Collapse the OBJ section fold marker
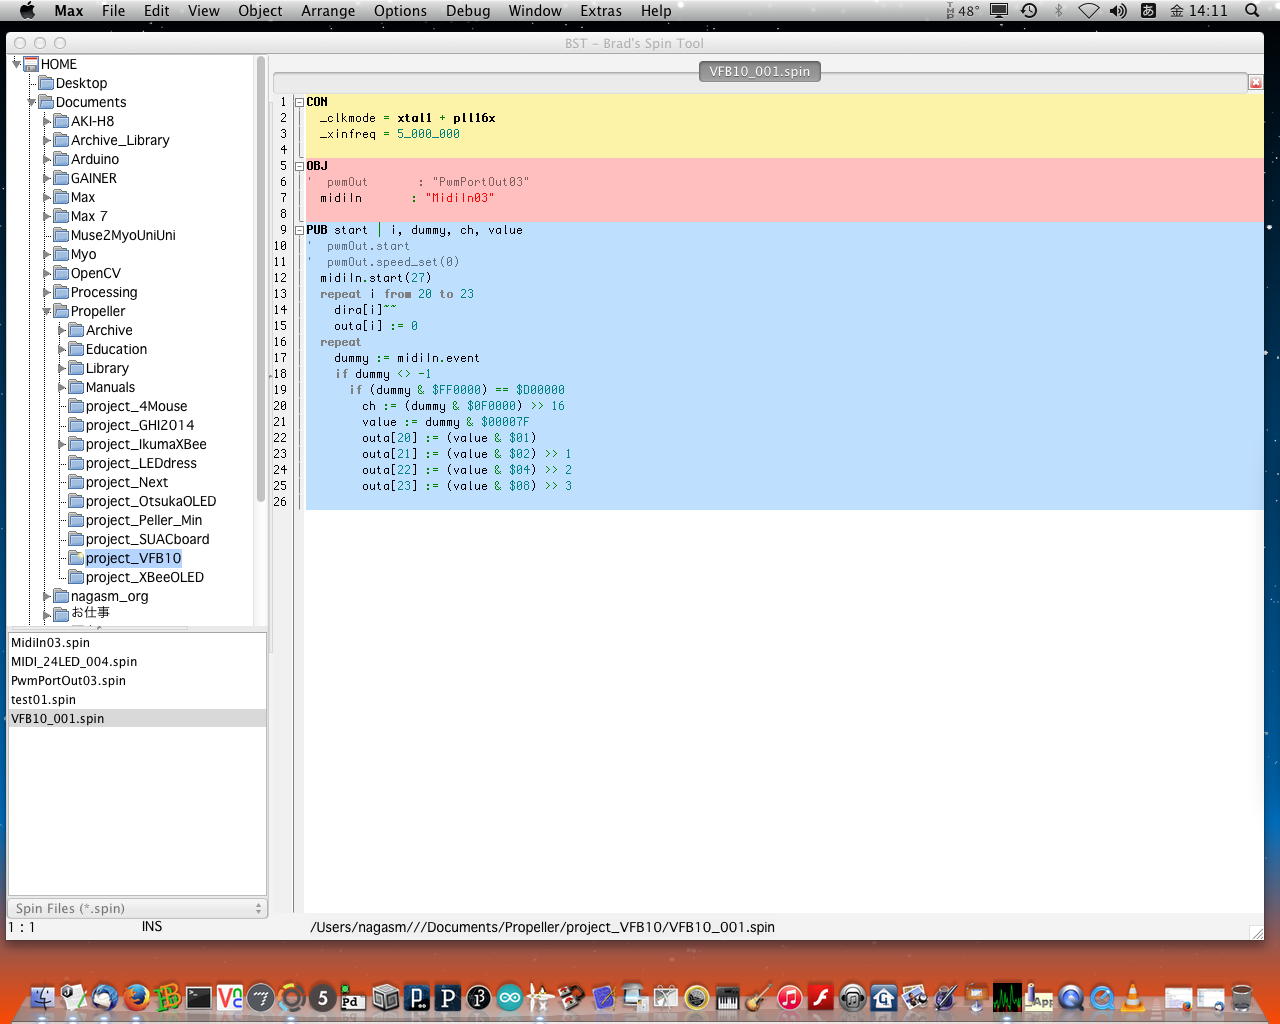 (299, 166)
